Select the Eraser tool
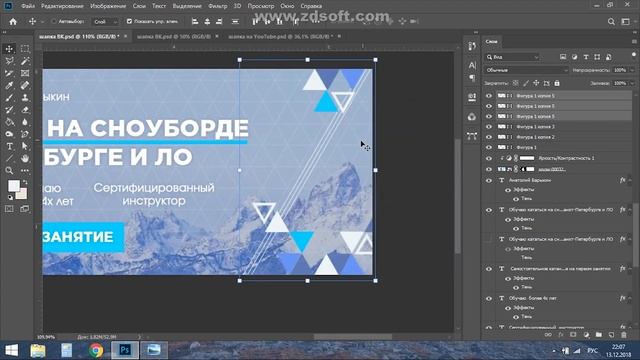The width and height of the screenshot is (640, 360). click(25, 110)
